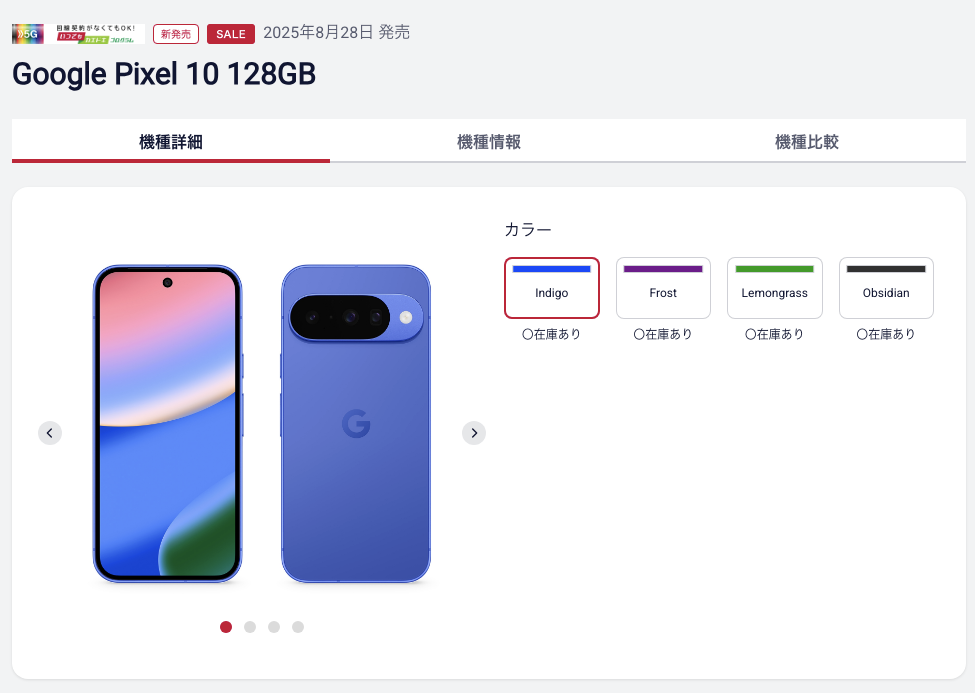Click the black Obsidian color bar
The image size is (975, 693).
click(x=886, y=269)
